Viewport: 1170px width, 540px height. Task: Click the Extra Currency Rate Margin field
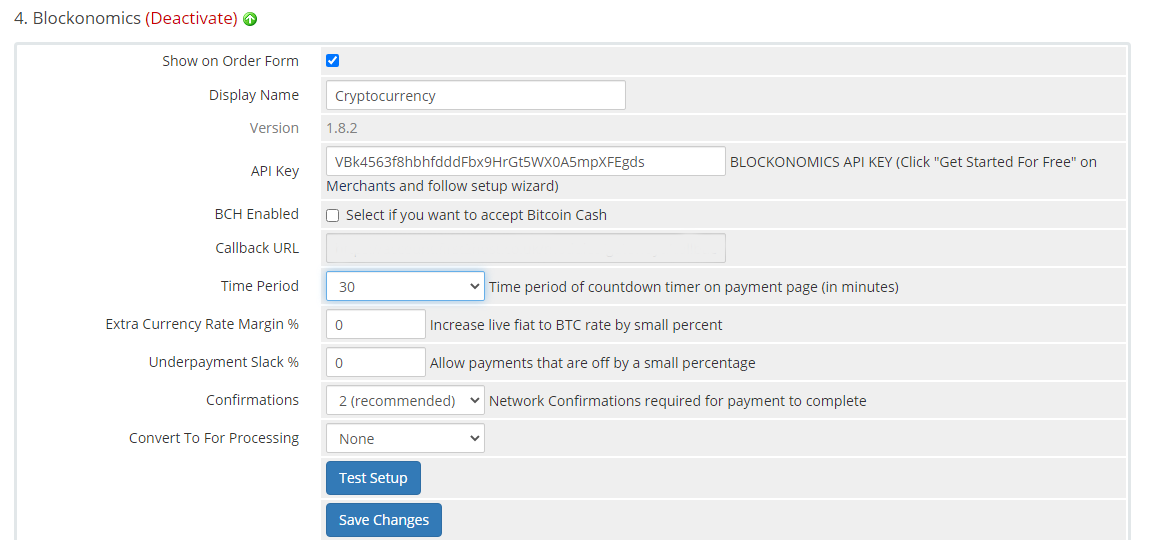[x=376, y=324]
